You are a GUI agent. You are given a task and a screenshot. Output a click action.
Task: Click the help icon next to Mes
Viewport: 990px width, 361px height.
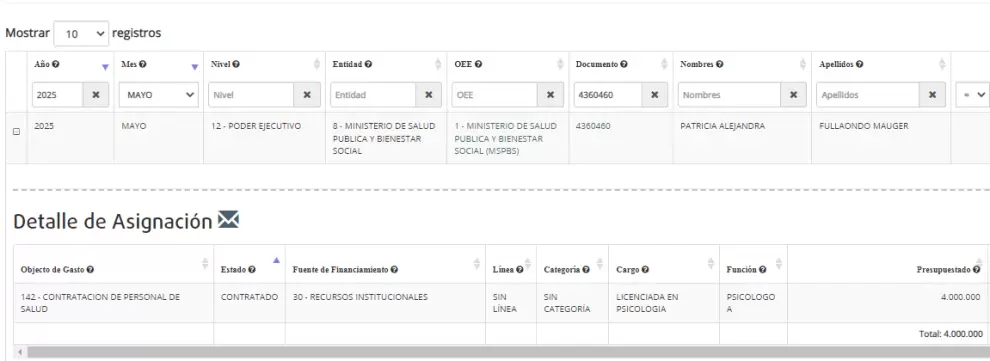[x=143, y=64]
